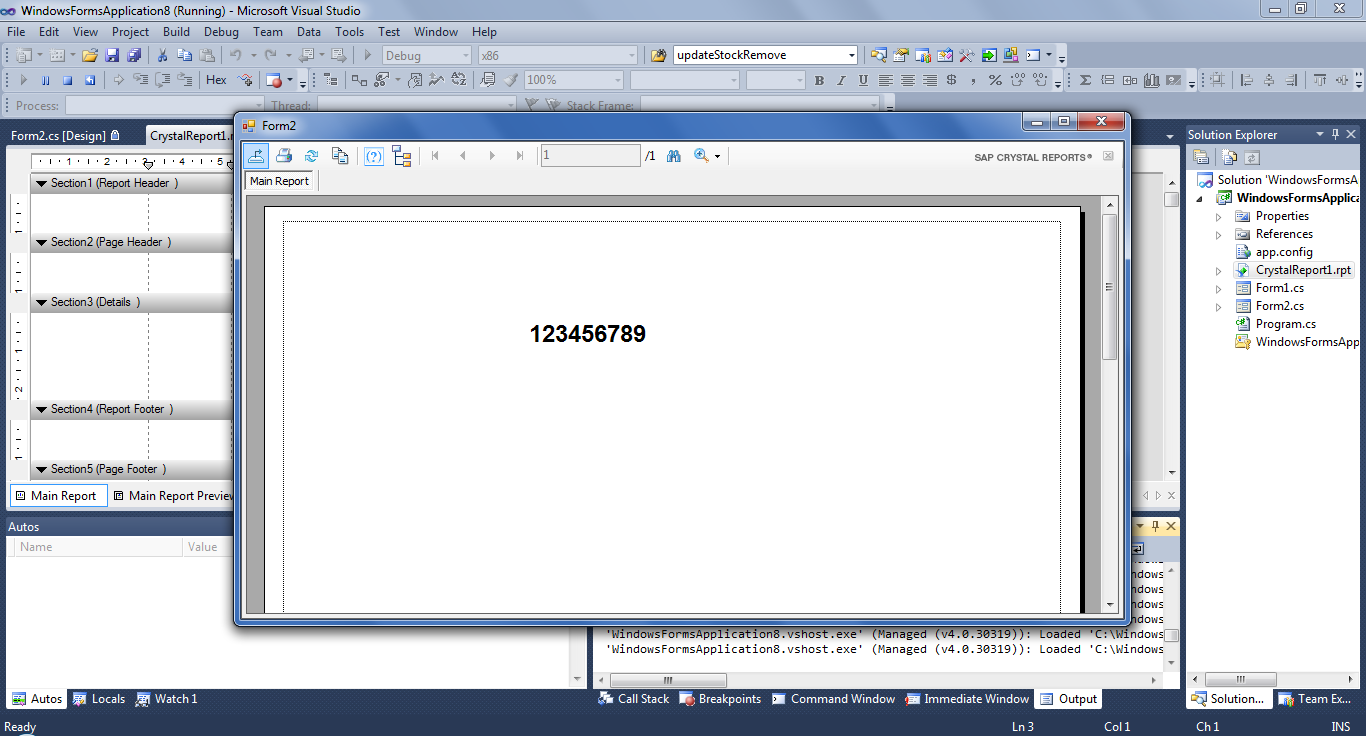
Task: Click Find Text binoculars icon
Action: (674, 155)
